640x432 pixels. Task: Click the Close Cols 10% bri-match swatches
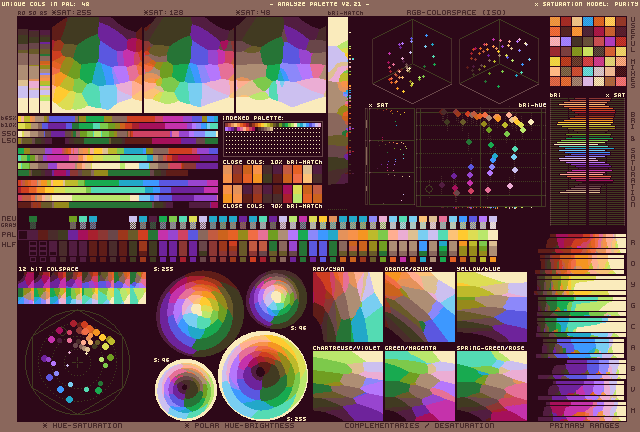272,183
